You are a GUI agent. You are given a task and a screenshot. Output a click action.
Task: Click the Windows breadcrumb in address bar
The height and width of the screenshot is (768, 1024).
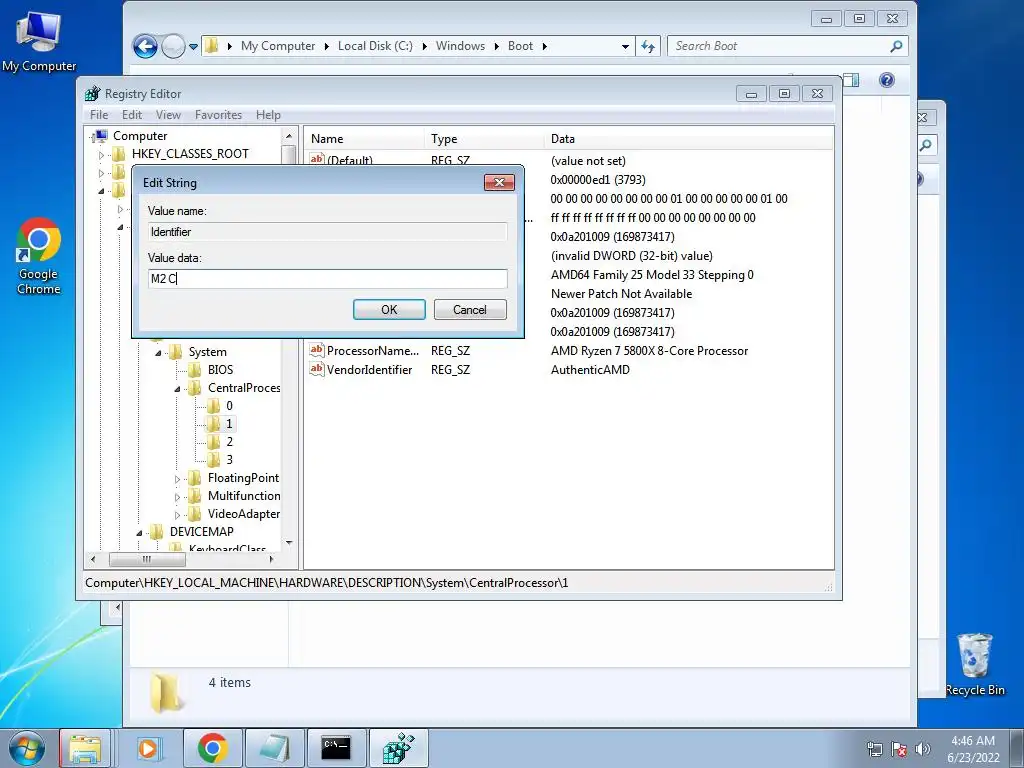tap(460, 46)
